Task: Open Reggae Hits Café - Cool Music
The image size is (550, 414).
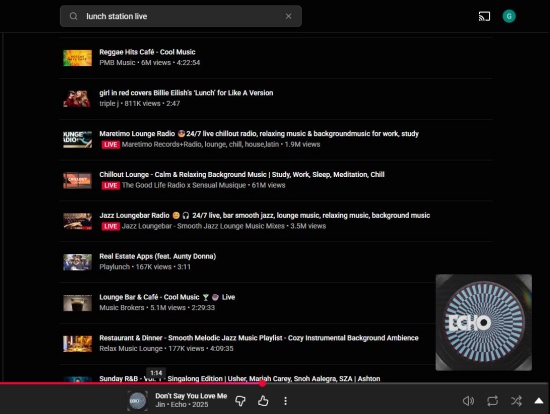Action: [147, 52]
